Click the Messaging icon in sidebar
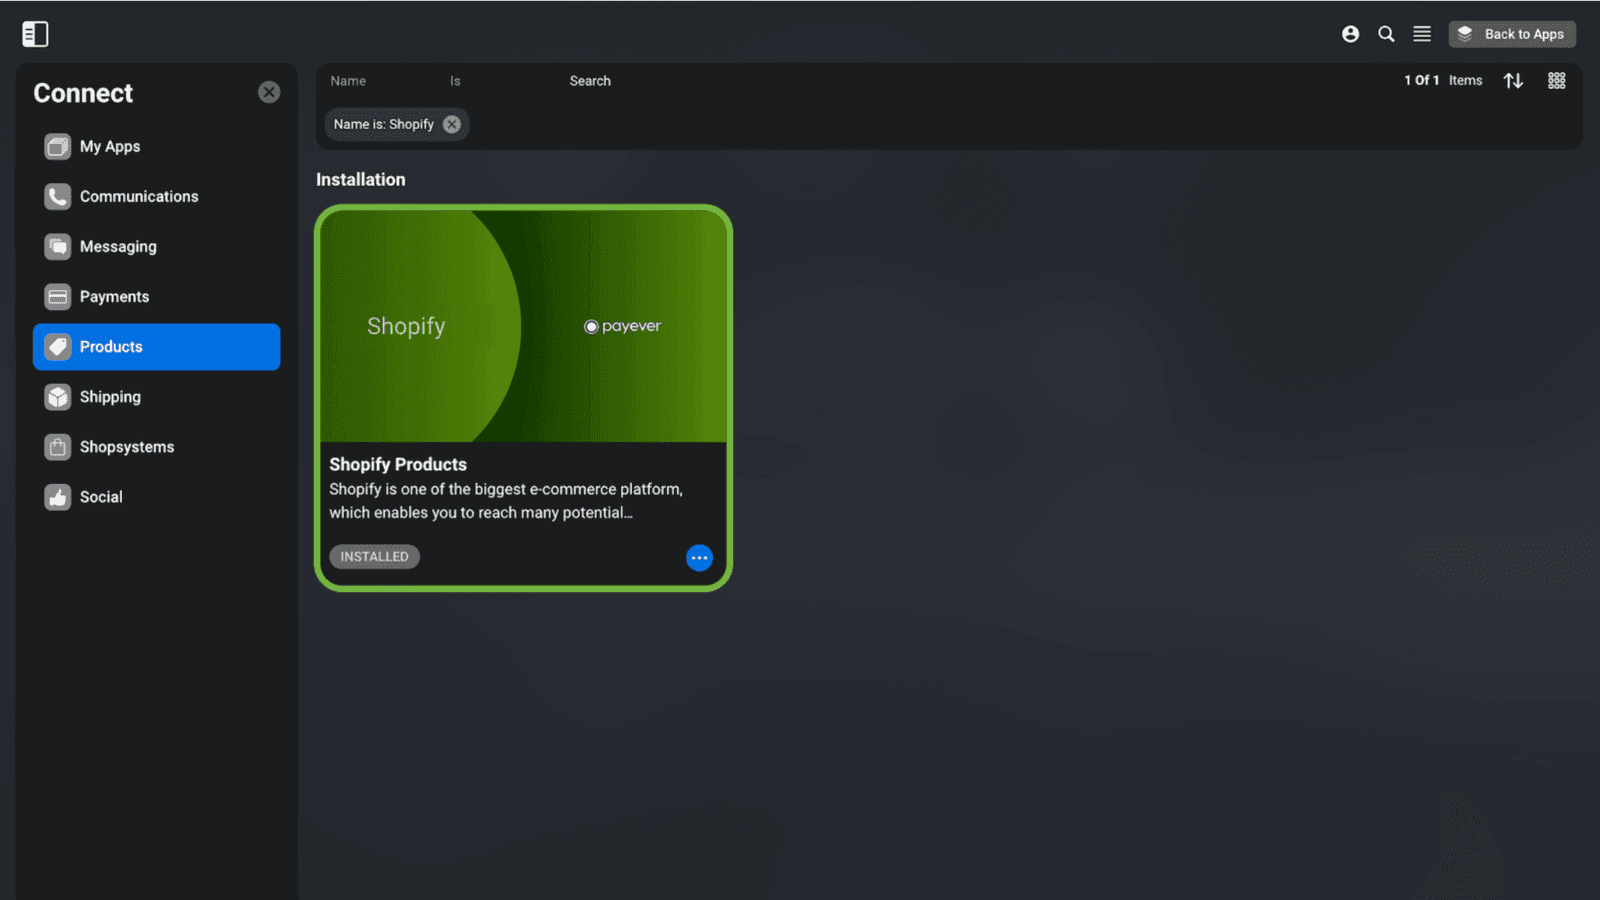The image size is (1600, 900). pos(57,246)
